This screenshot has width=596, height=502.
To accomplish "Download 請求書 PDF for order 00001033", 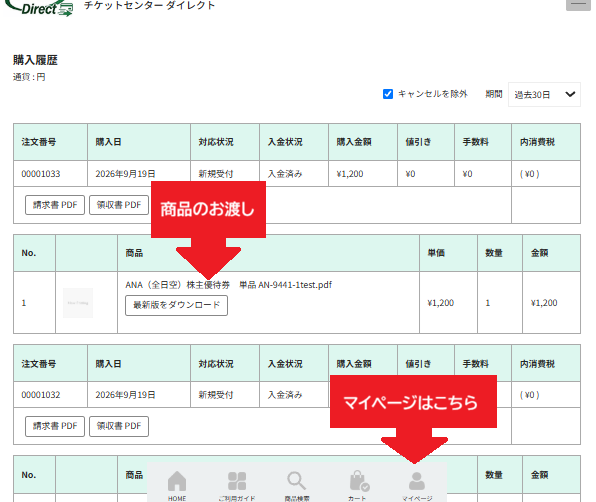I will (x=55, y=205).
